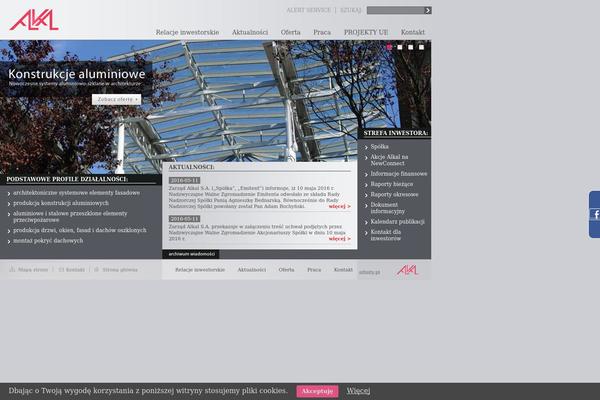Accept cookies with the Akceptuję button

[317, 391]
